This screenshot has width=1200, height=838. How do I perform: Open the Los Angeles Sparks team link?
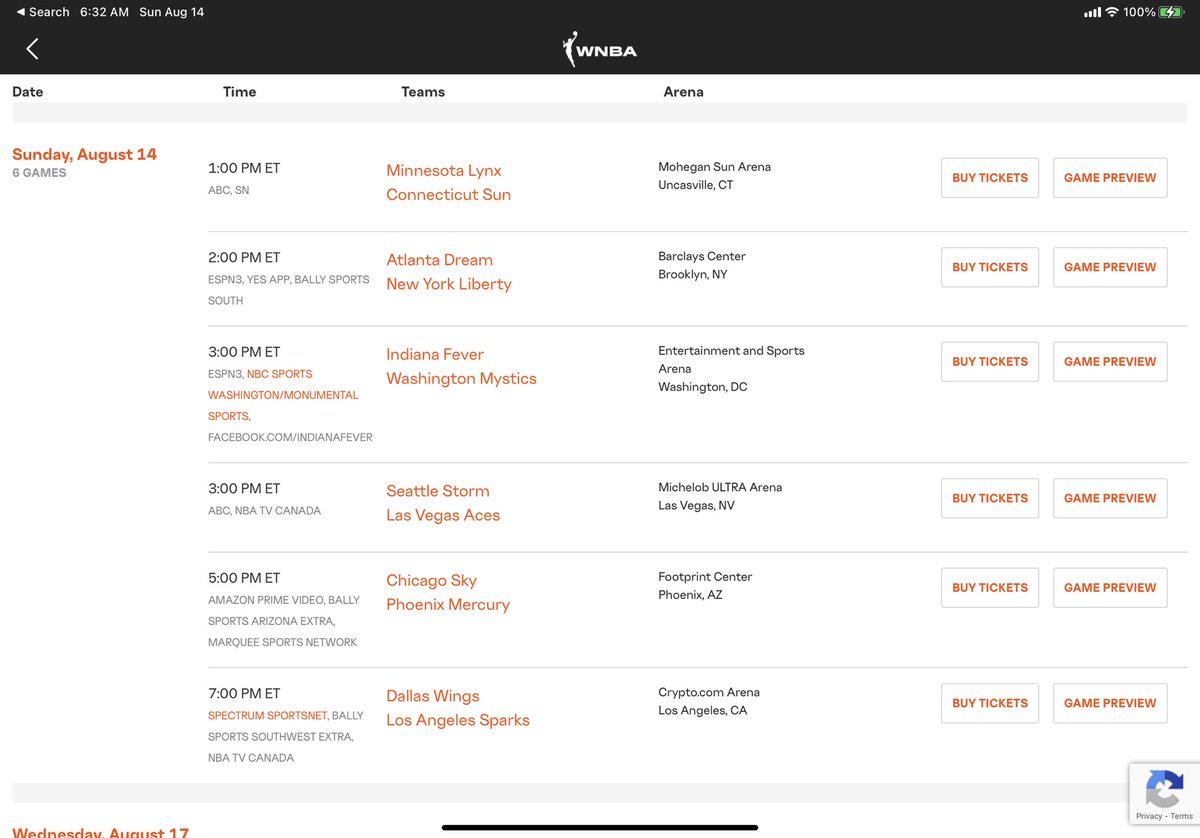pyautogui.click(x=458, y=720)
